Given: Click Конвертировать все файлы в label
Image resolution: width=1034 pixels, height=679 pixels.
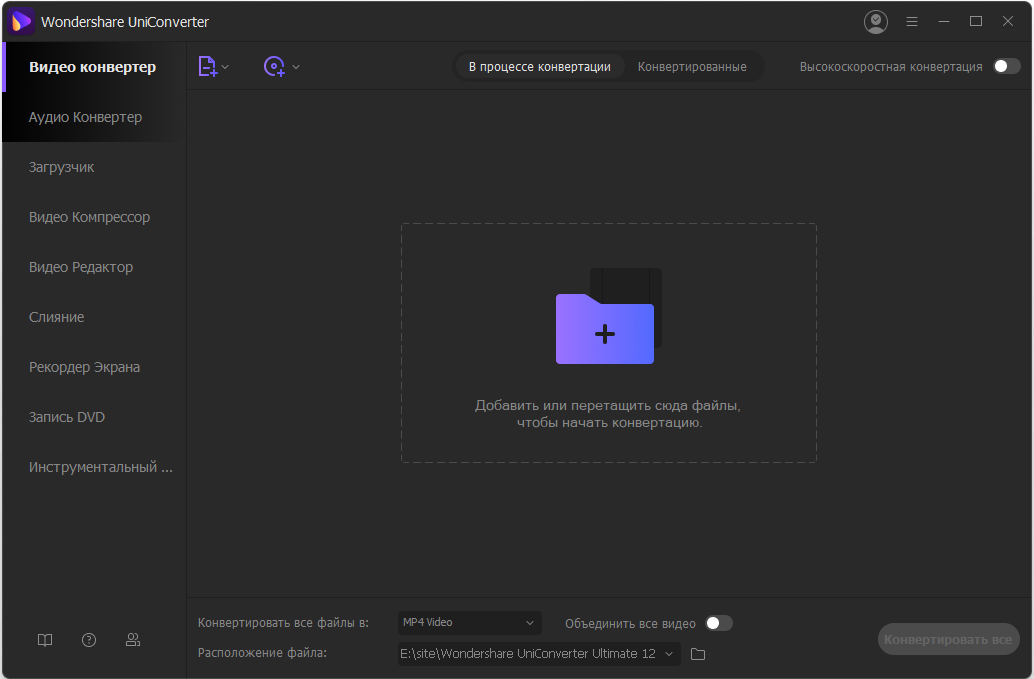Looking at the screenshot, I should pyautogui.click(x=283, y=623).
